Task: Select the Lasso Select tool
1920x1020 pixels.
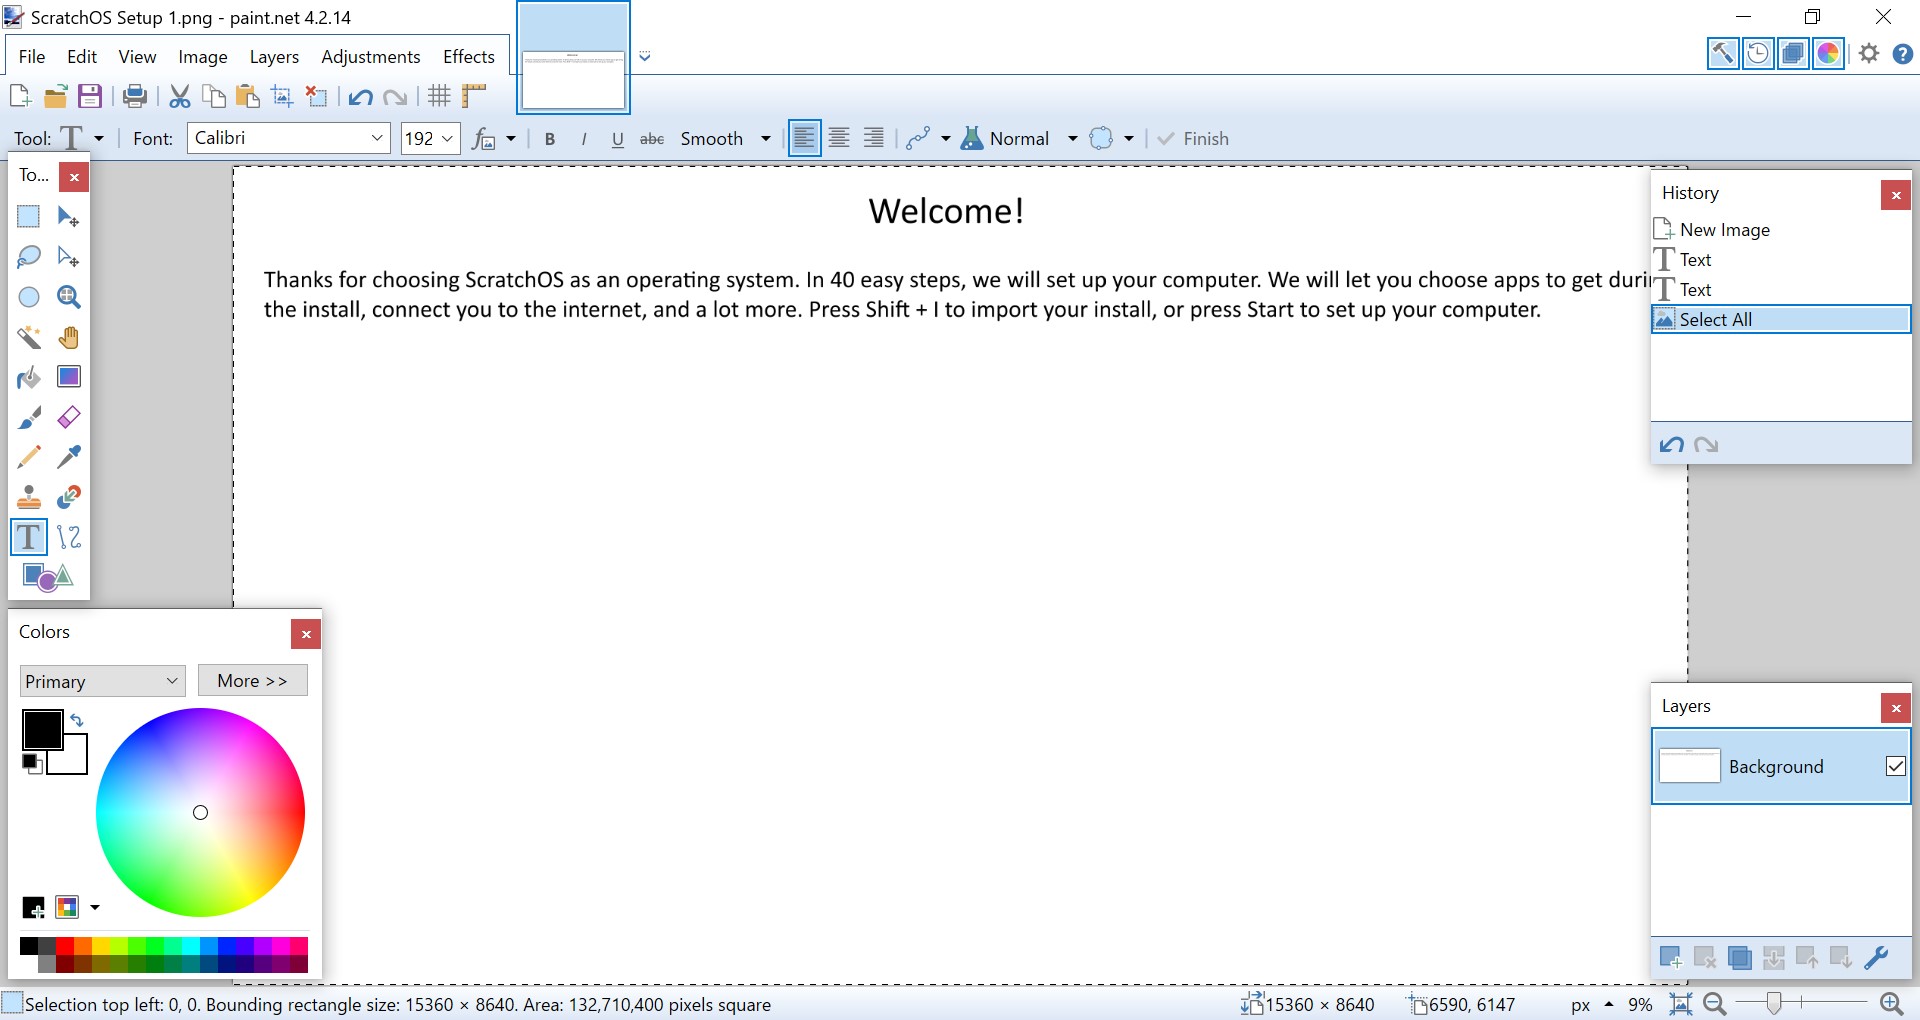Action: [29, 257]
